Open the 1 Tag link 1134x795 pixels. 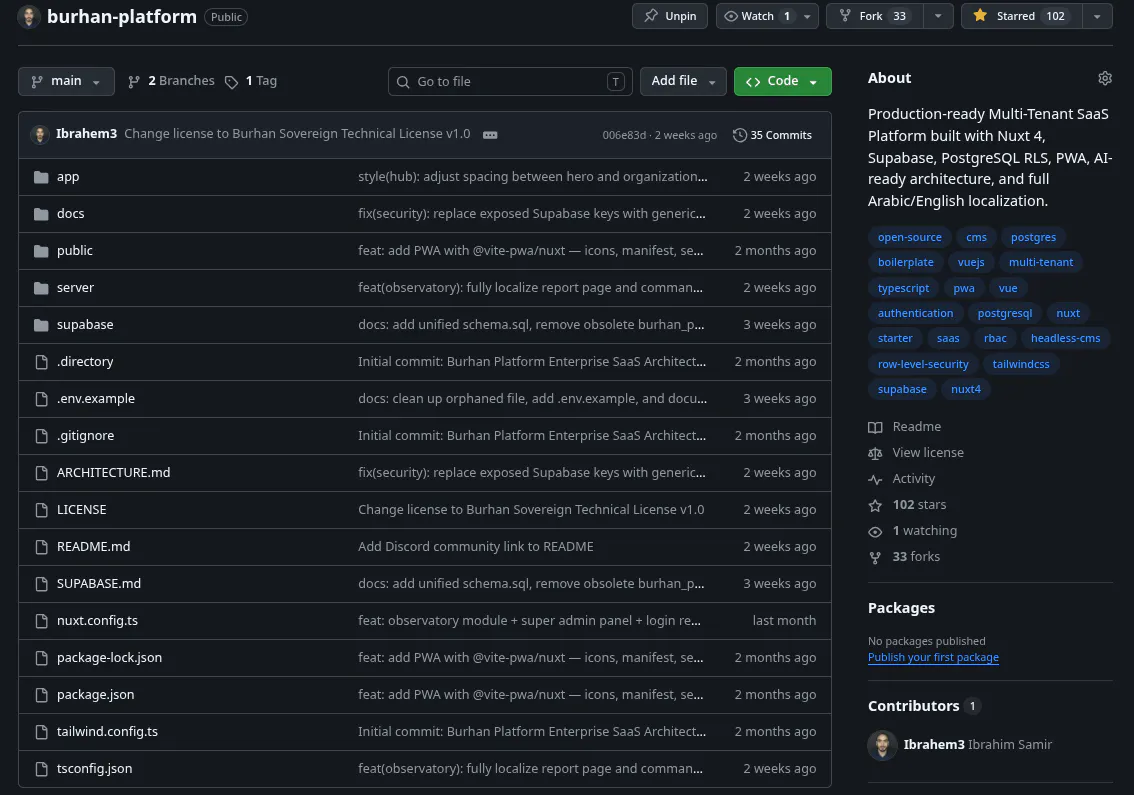pos(251,81)
